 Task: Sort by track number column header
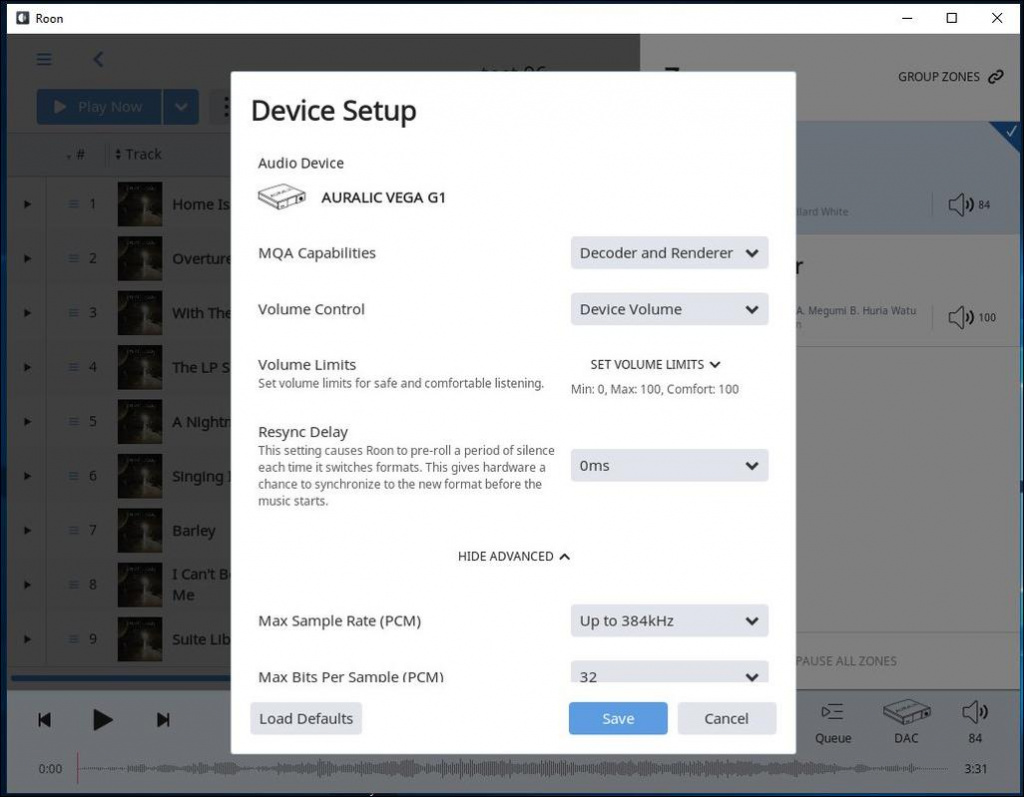[76, 154]
